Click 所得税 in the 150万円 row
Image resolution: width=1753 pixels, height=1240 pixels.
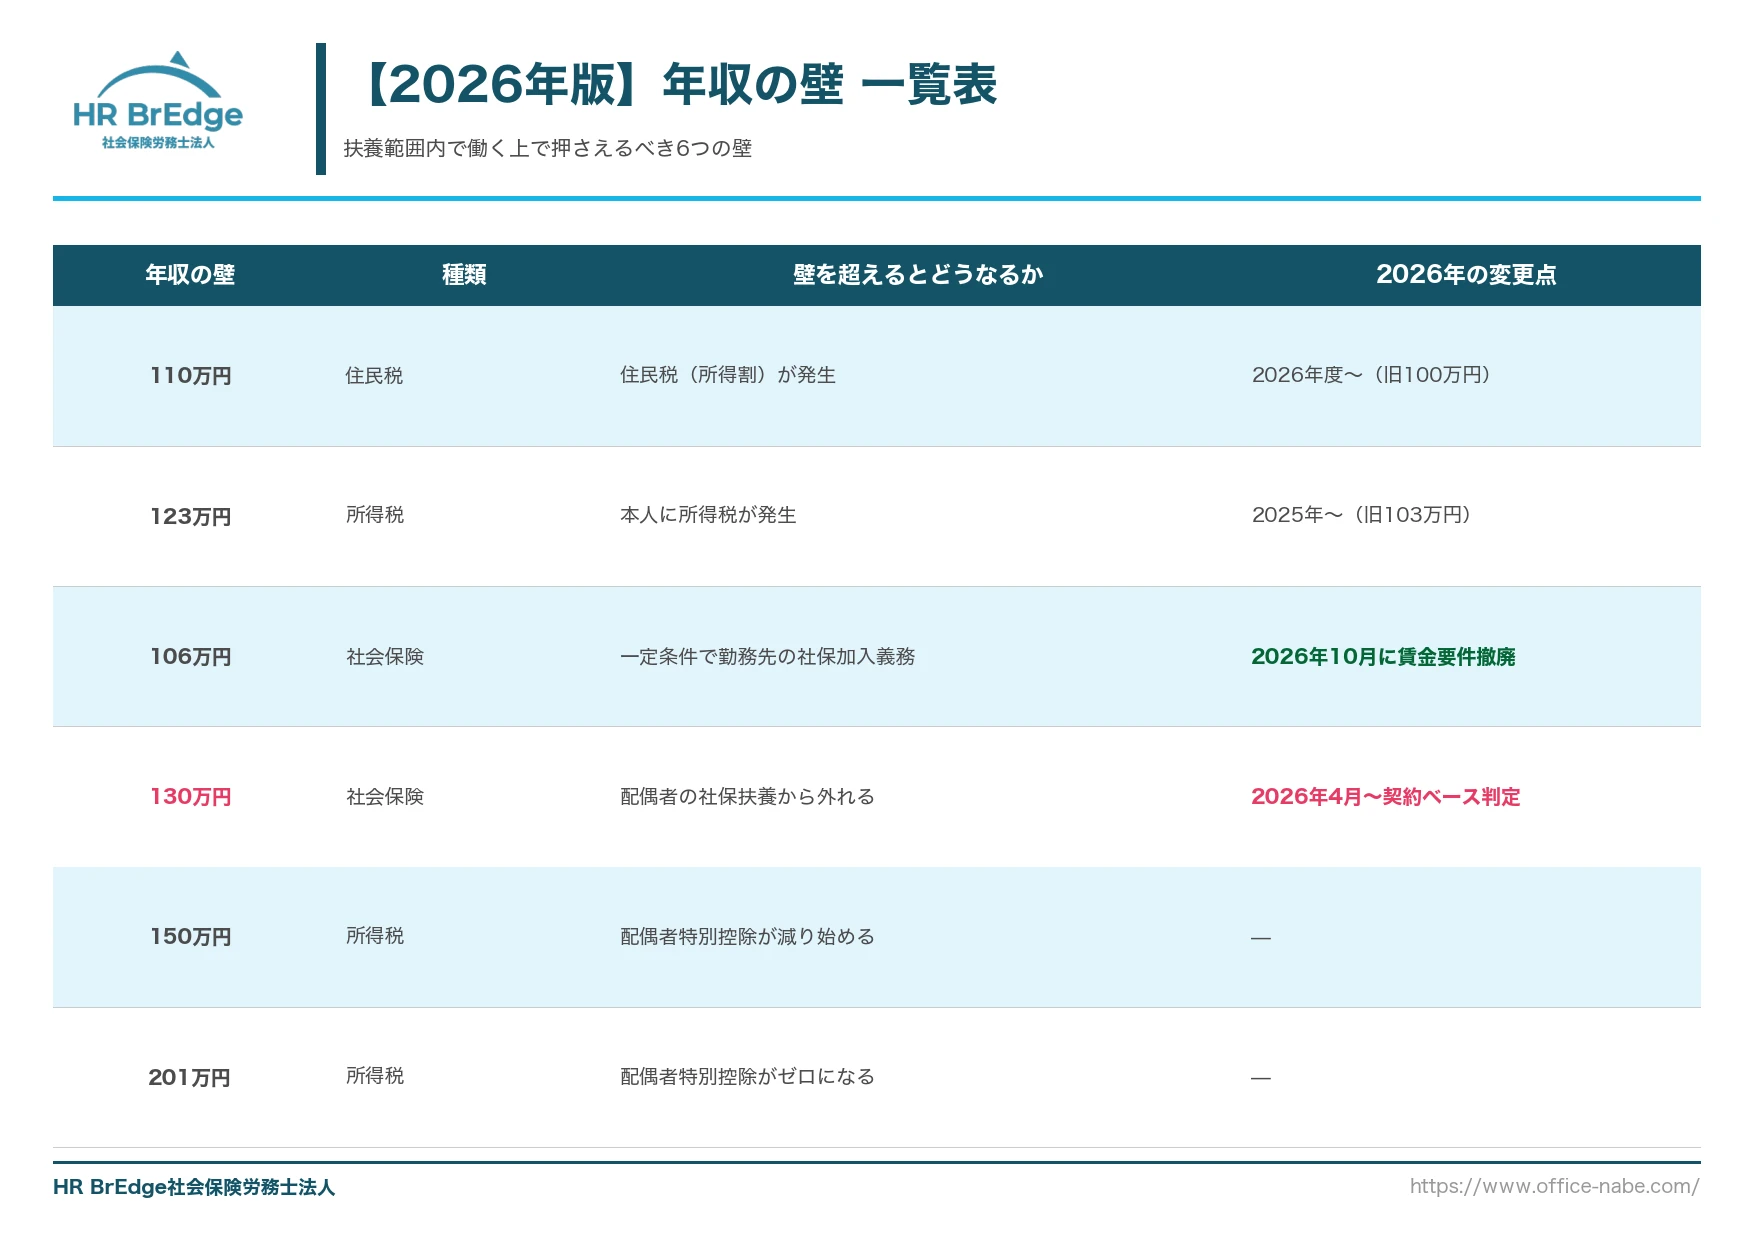(375, 936)
